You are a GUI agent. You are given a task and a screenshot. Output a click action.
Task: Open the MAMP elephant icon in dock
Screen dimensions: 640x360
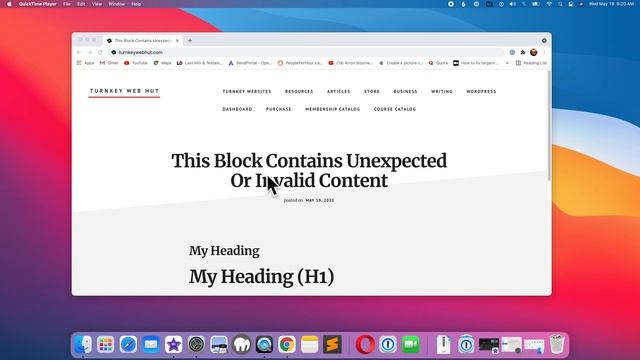[x=242, y=345]
